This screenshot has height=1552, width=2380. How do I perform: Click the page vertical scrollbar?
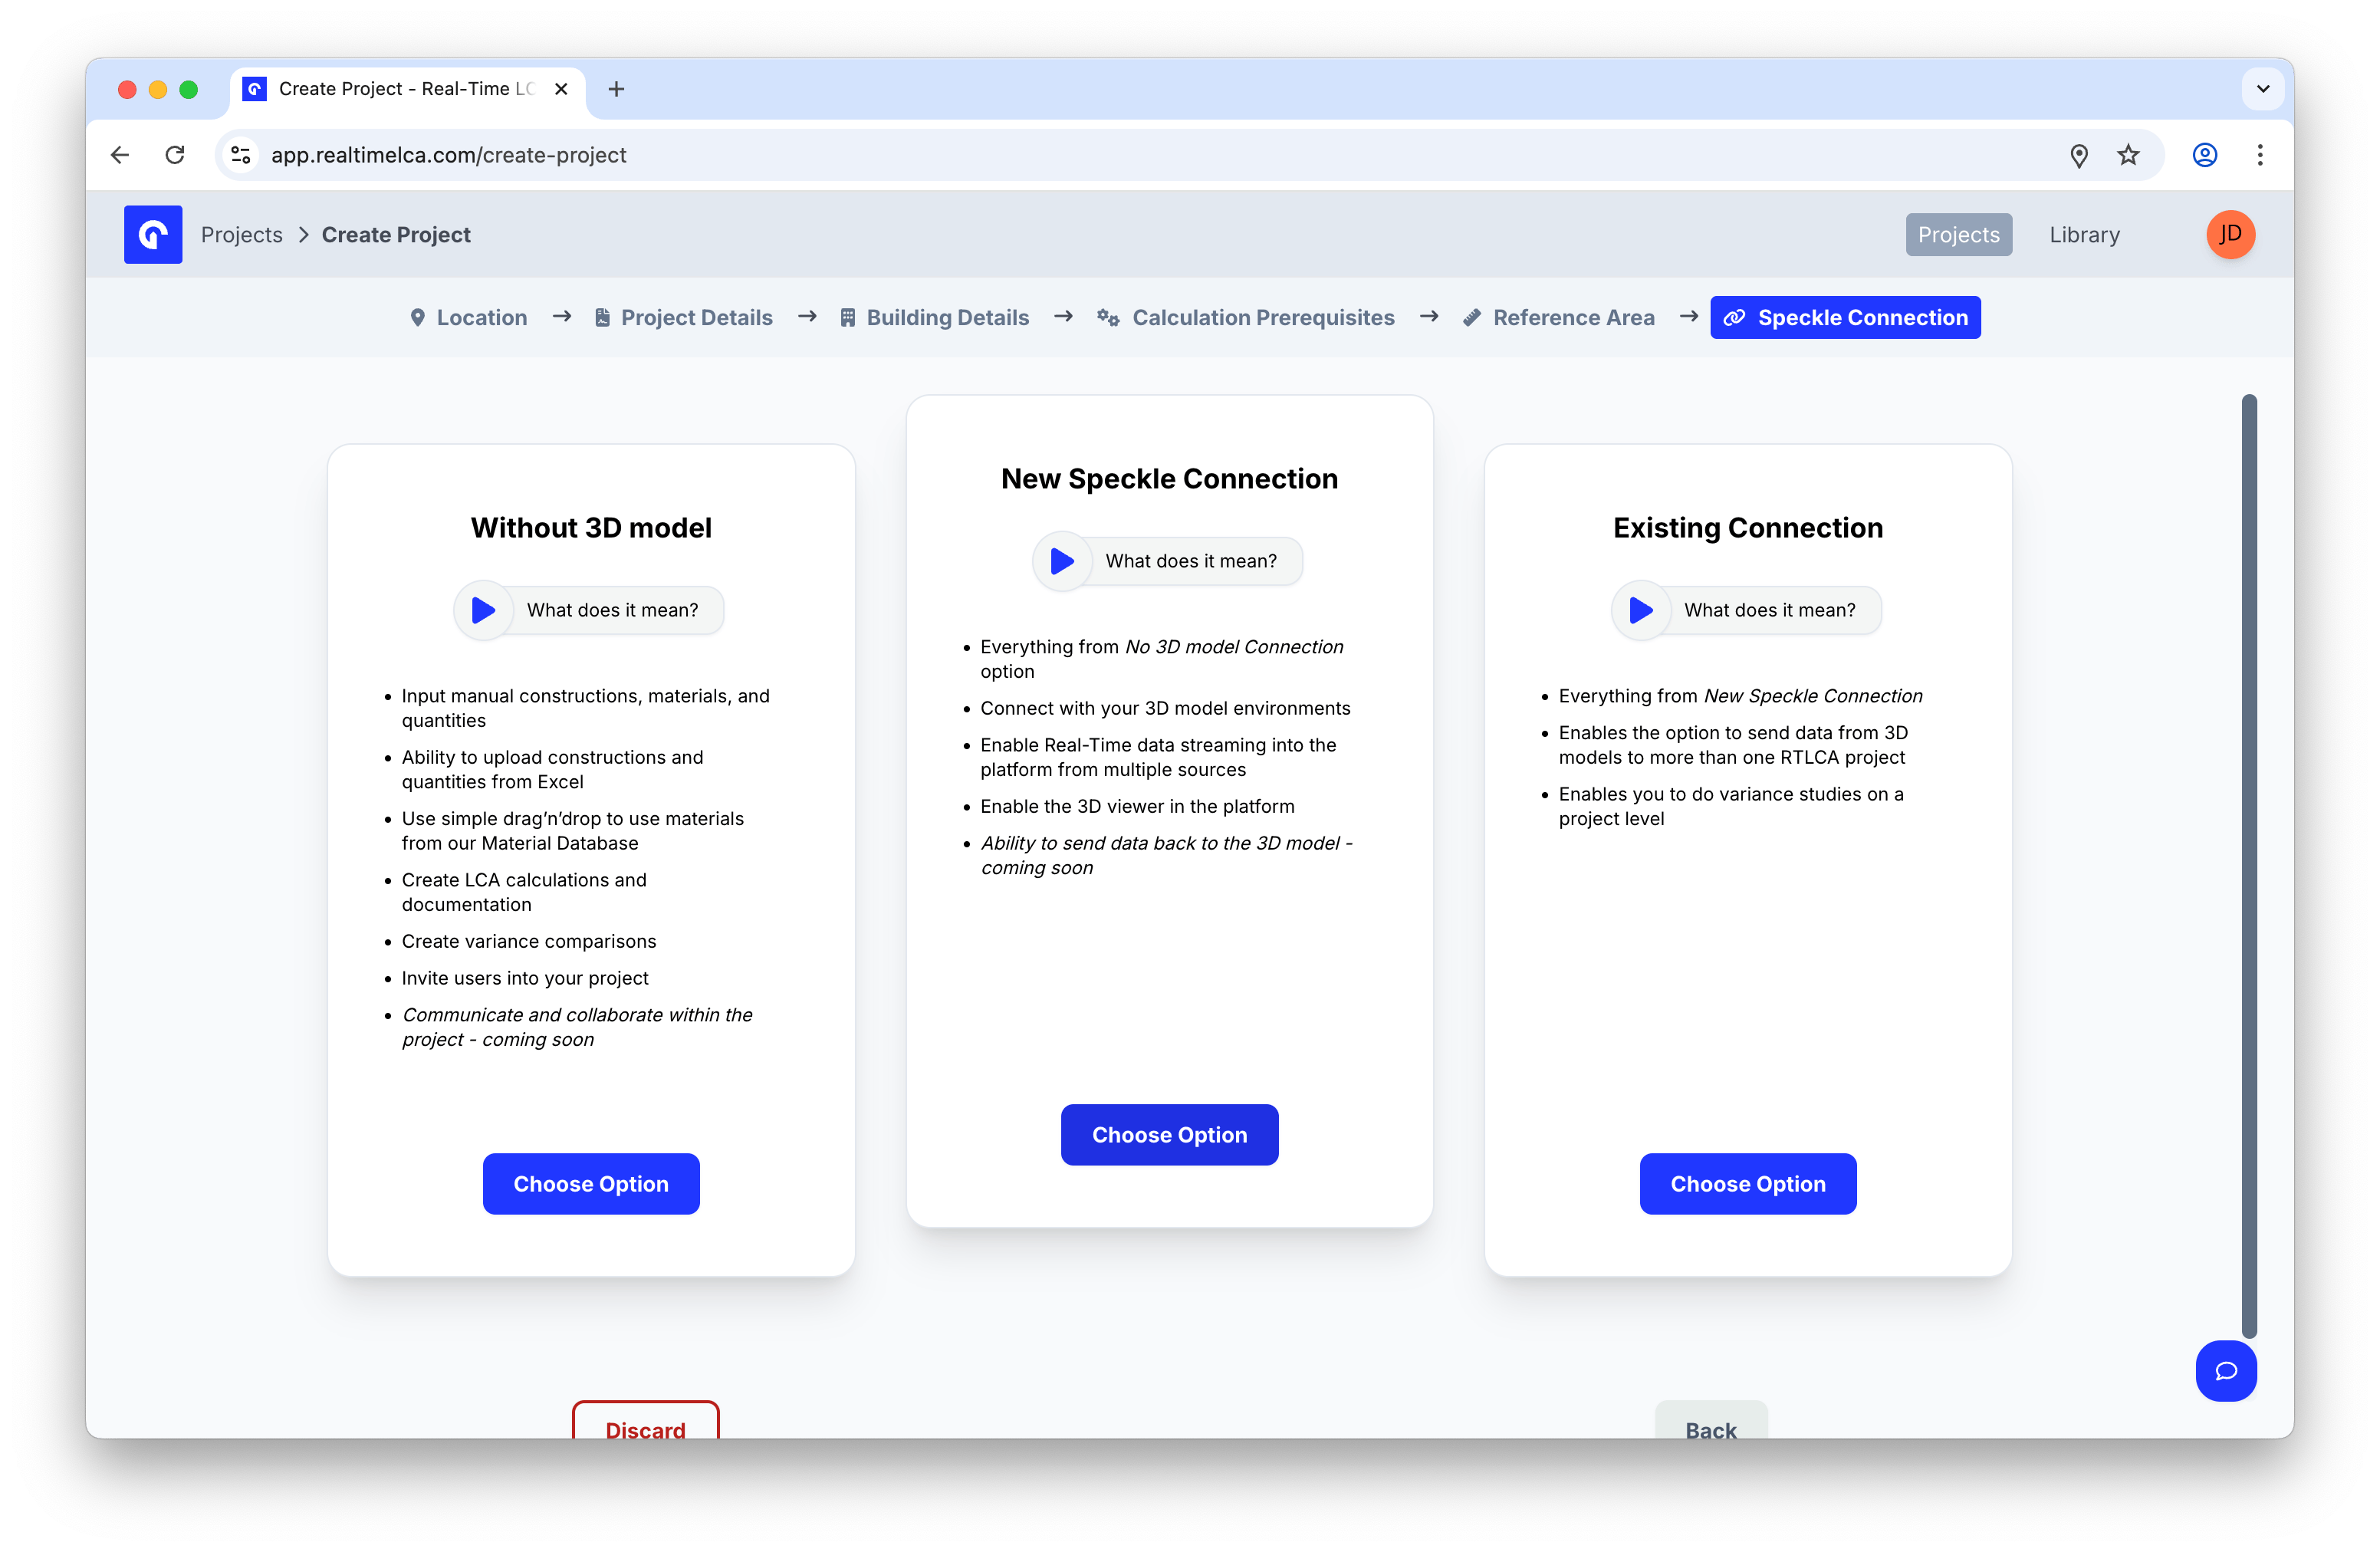(x=2249, y=866)
